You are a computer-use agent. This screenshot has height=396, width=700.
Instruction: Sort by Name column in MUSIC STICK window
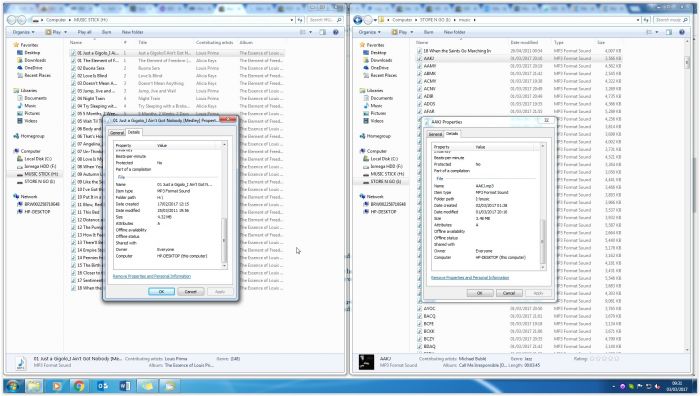[x=76, y=42]
